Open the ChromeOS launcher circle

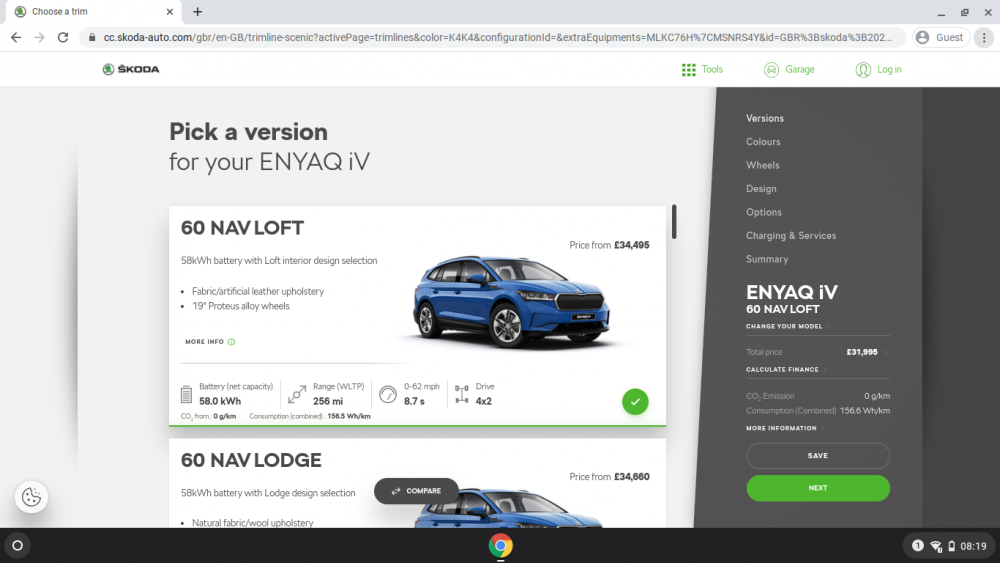click(18, 546)
